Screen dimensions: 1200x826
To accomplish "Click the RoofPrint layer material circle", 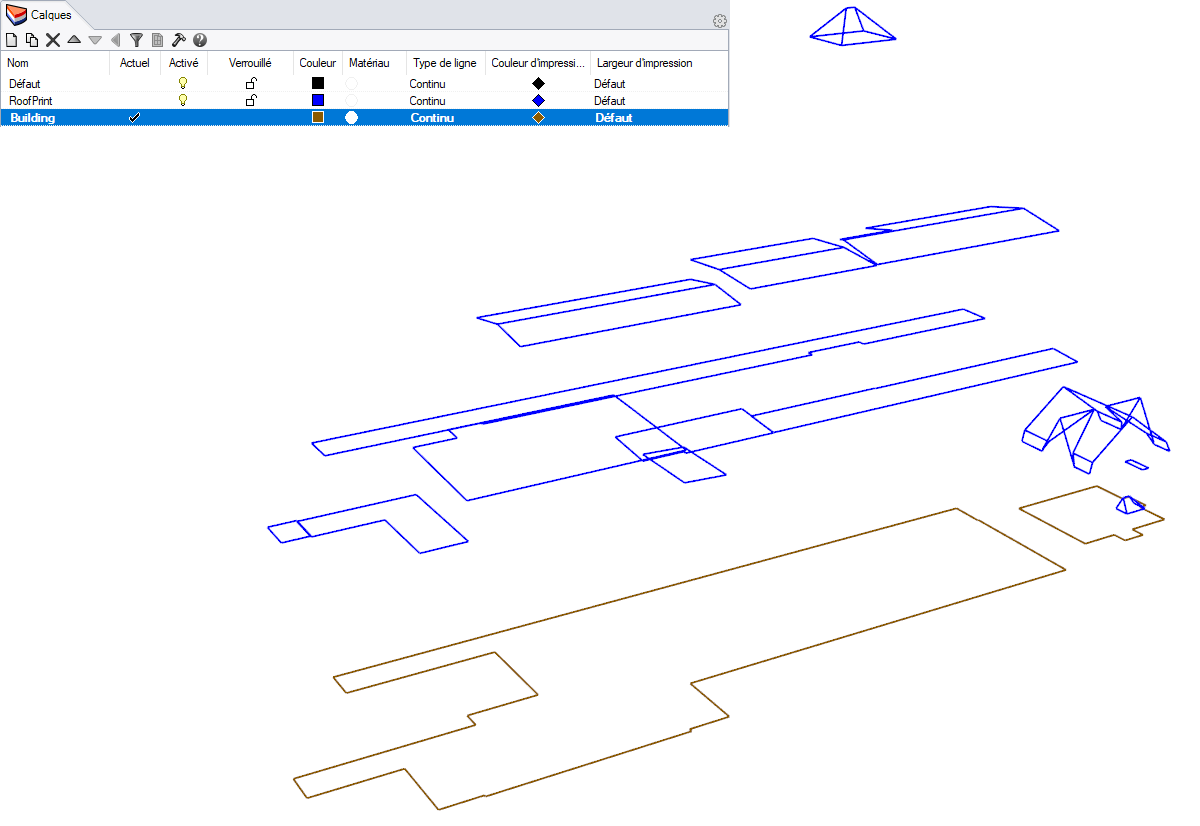I will [x=351, y=101].
